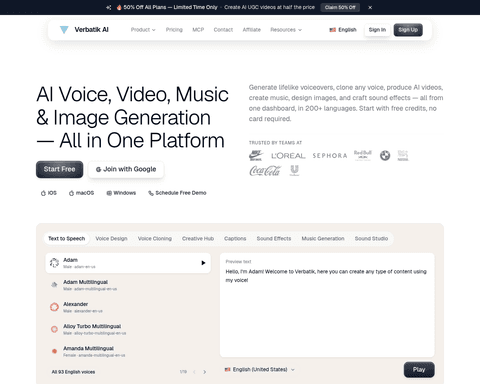Click the Sign Up button
Viewport: 480px width, 384px height.
coord(408,30)
